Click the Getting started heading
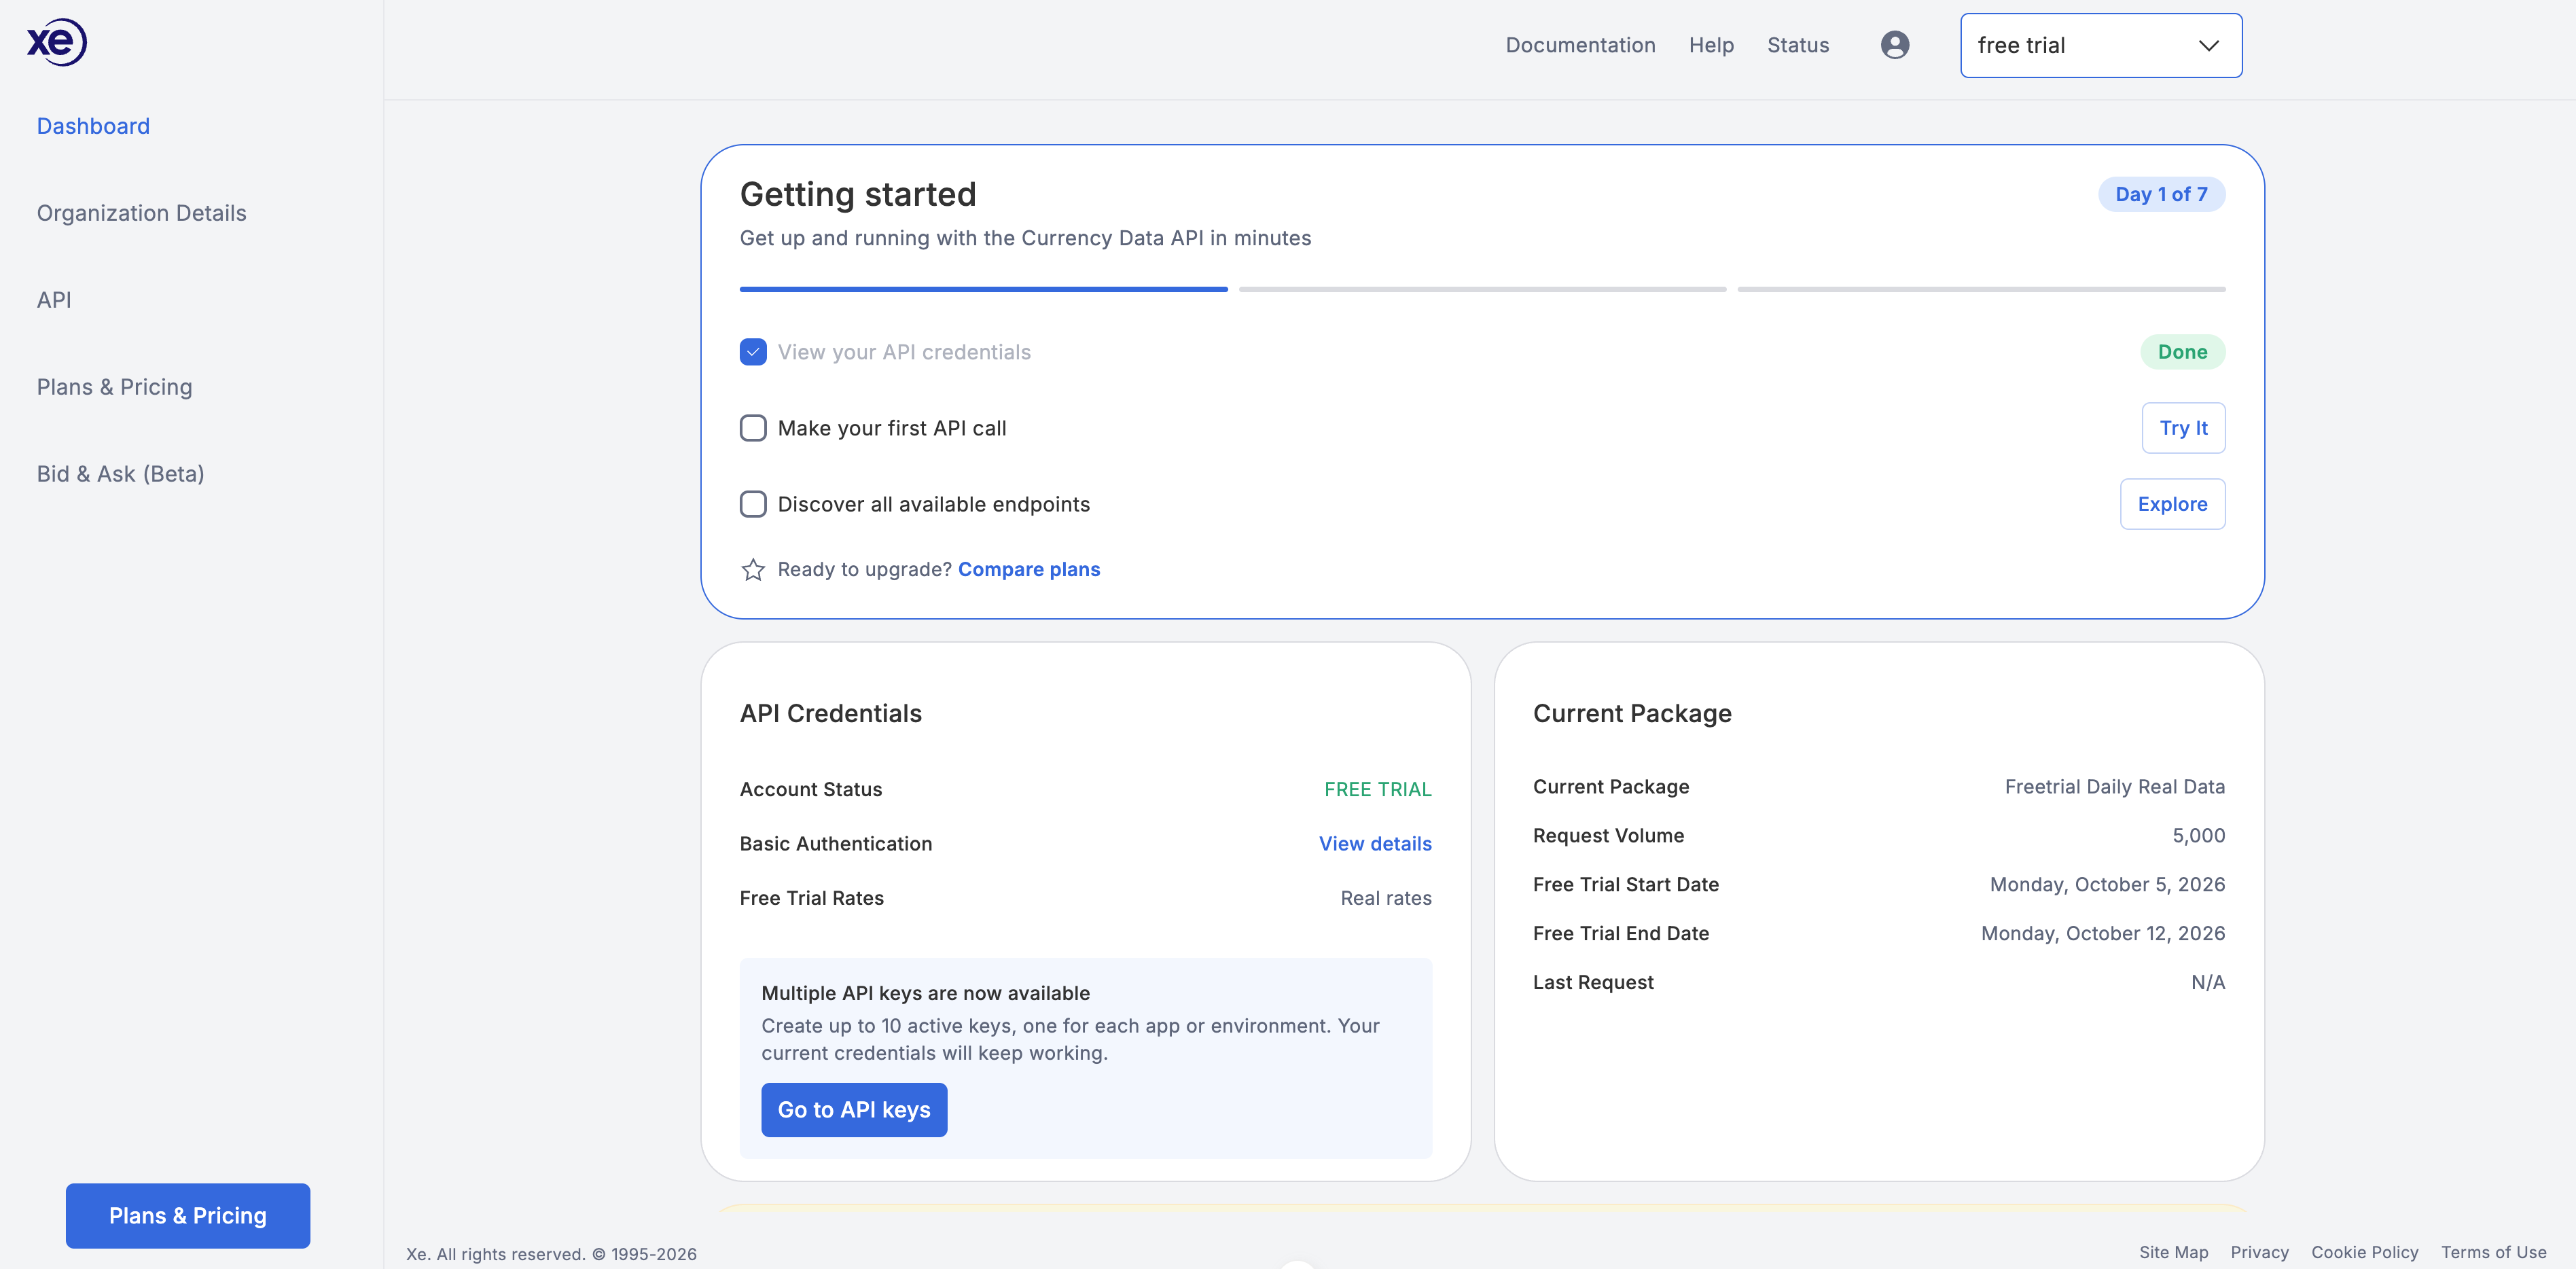 coord(858,194)
